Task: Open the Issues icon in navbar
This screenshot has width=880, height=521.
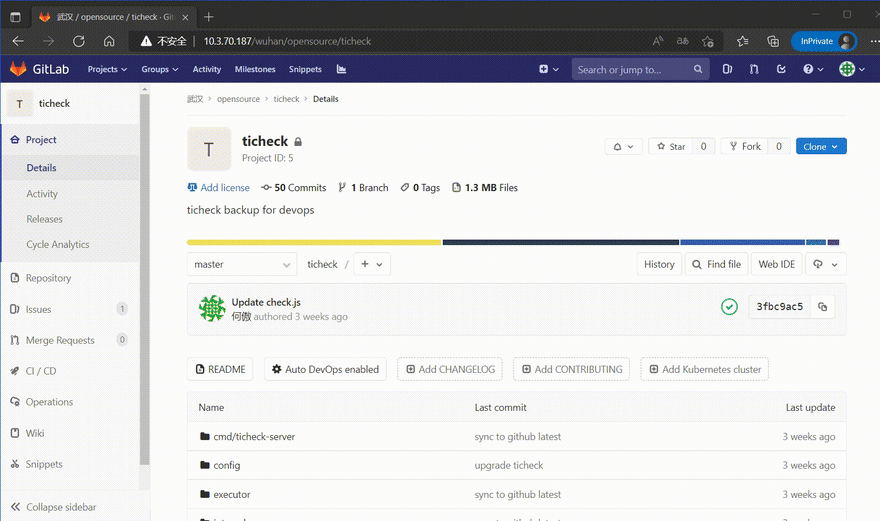Action: (727, 69)
